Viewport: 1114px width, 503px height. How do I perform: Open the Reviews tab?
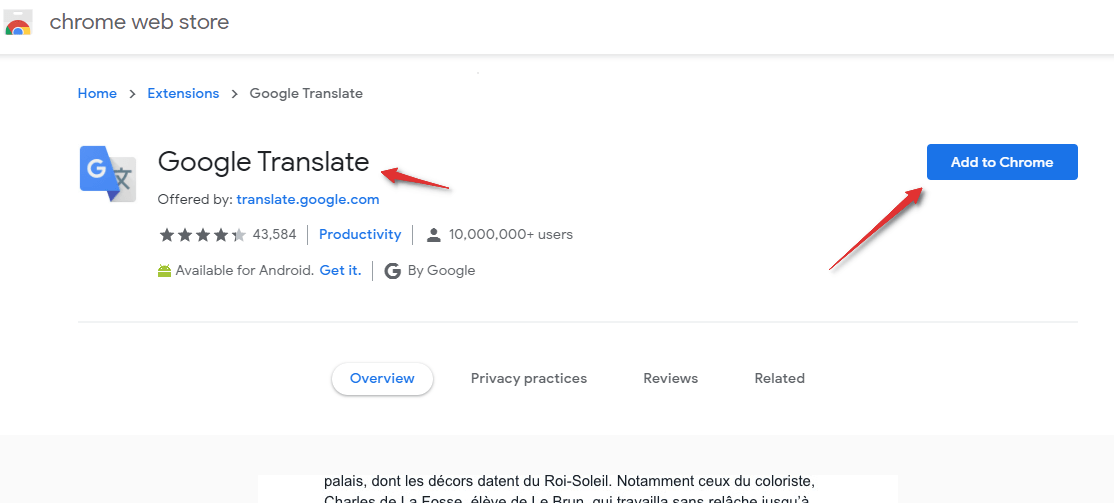click(x=670, y=378)
